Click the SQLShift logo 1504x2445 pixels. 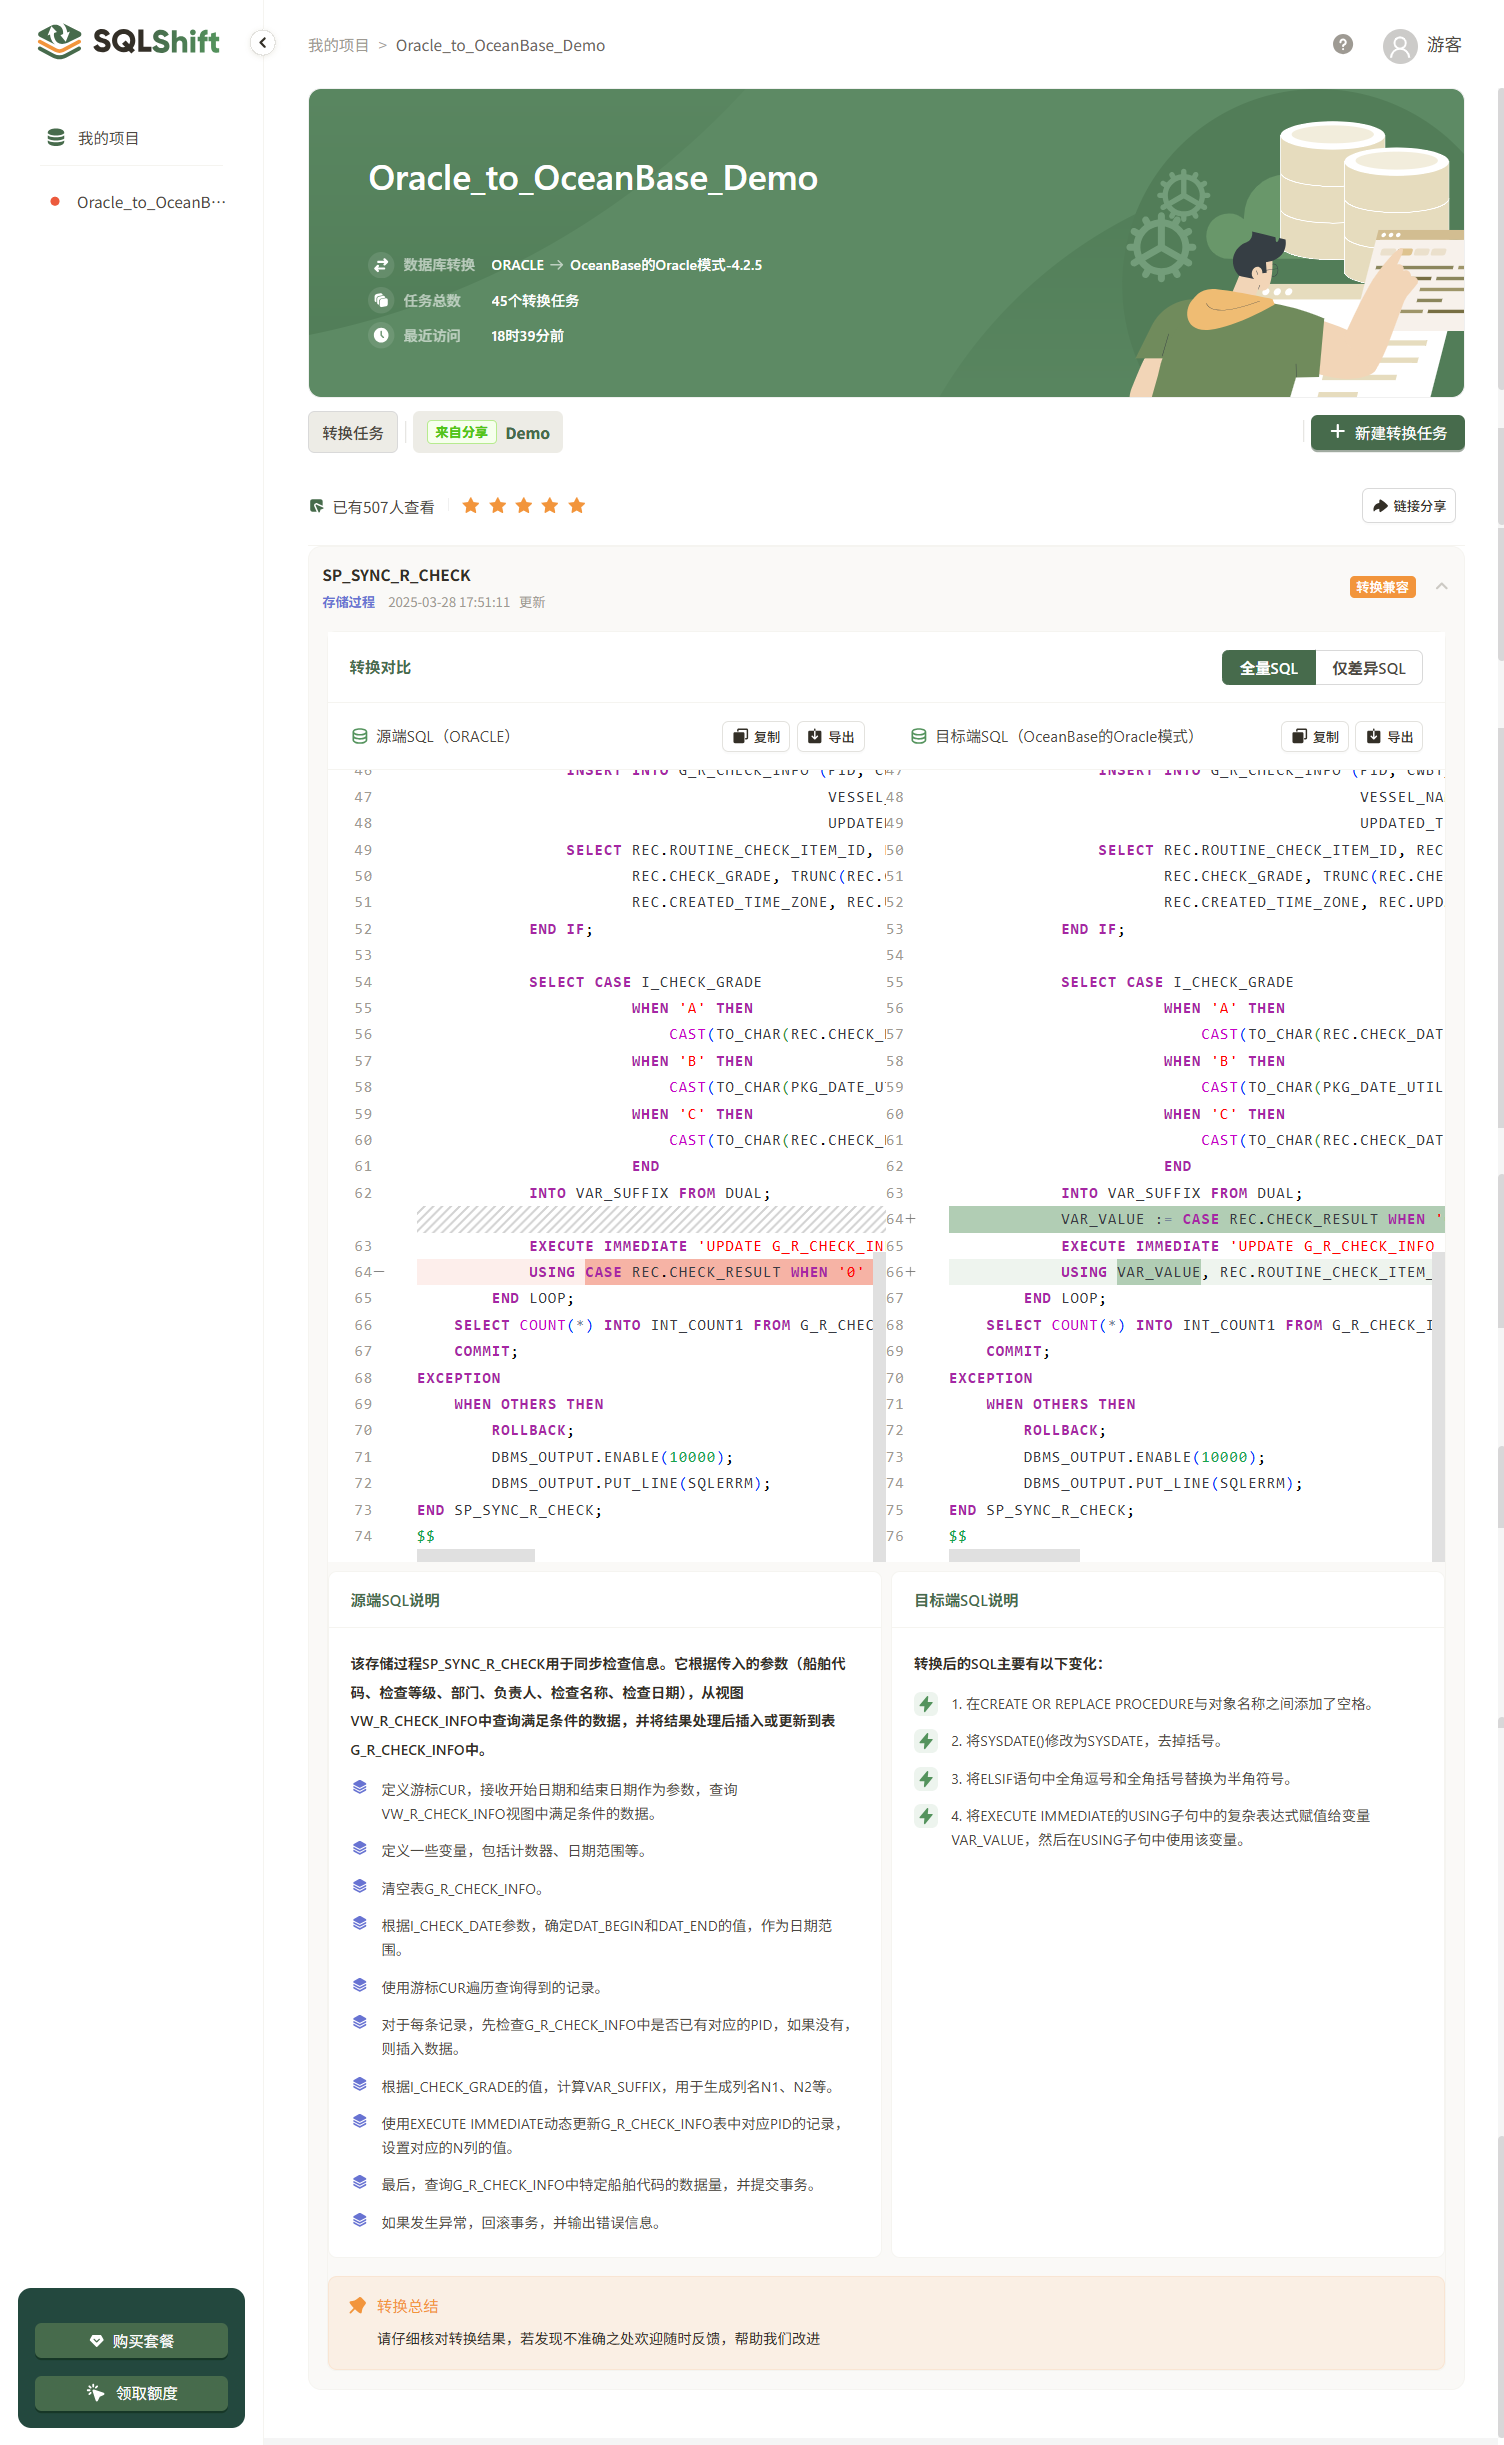[128, 42]
